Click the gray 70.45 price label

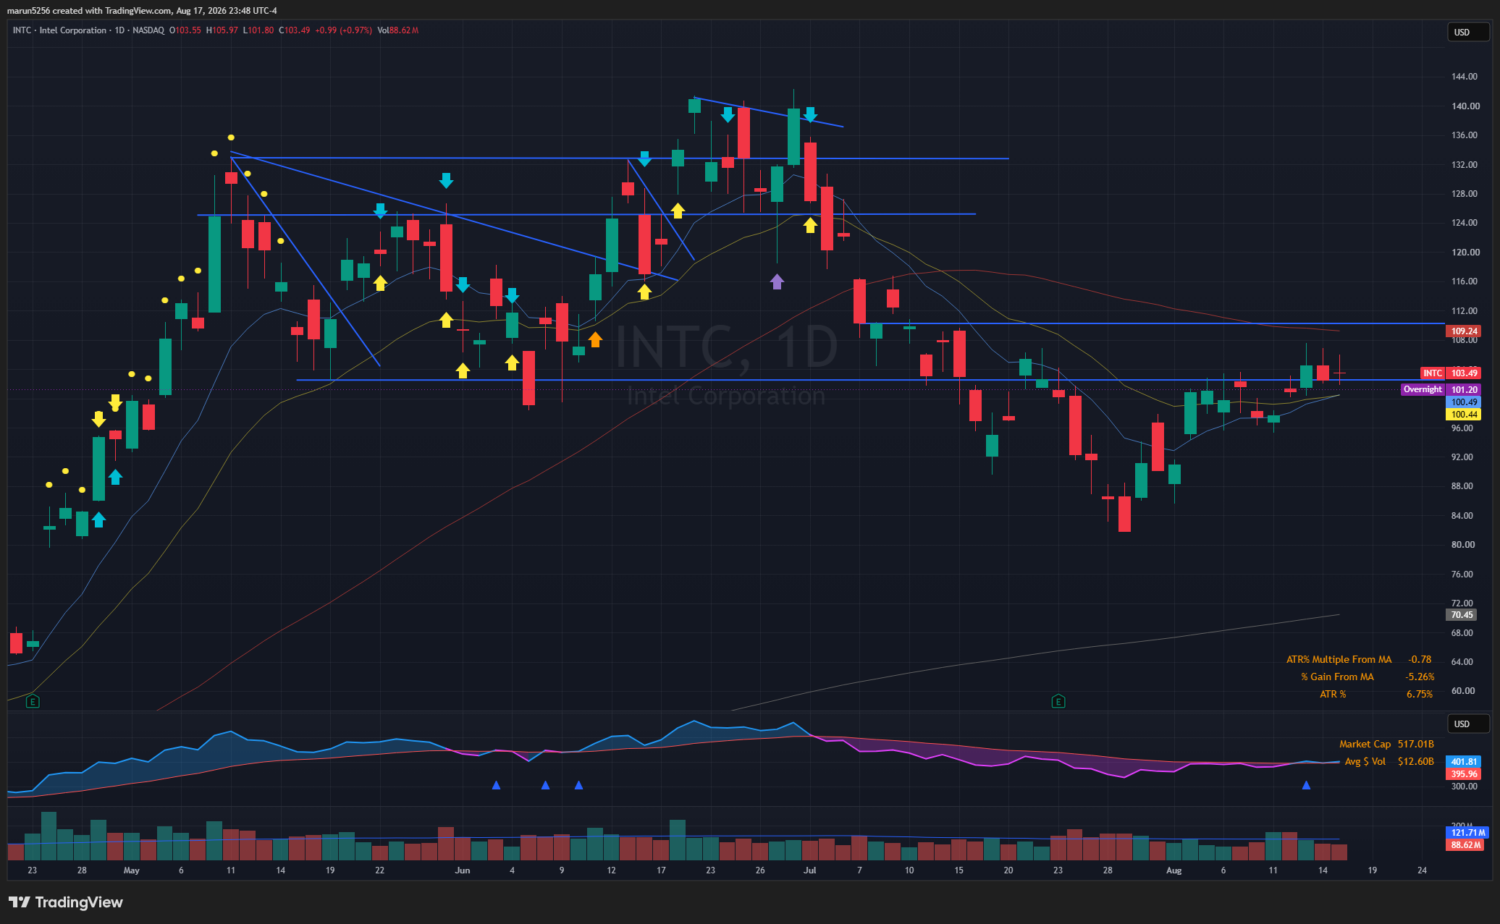coord(1462,615)
